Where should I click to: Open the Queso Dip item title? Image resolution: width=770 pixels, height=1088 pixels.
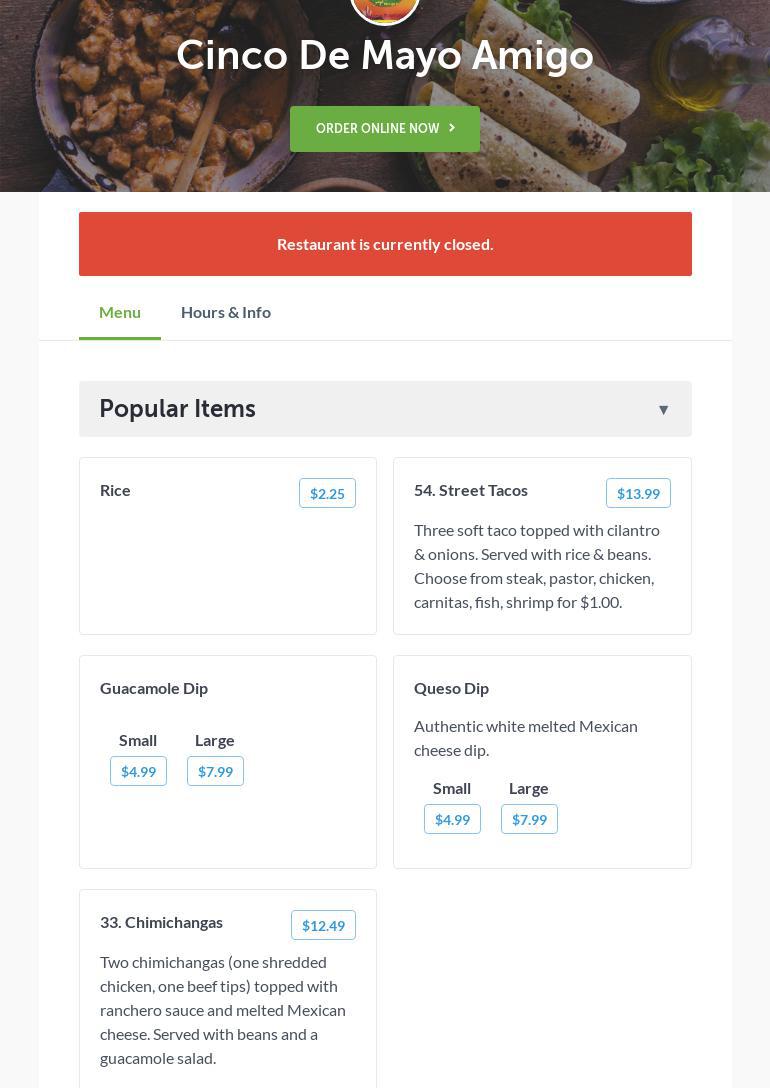tap(451, 688)
